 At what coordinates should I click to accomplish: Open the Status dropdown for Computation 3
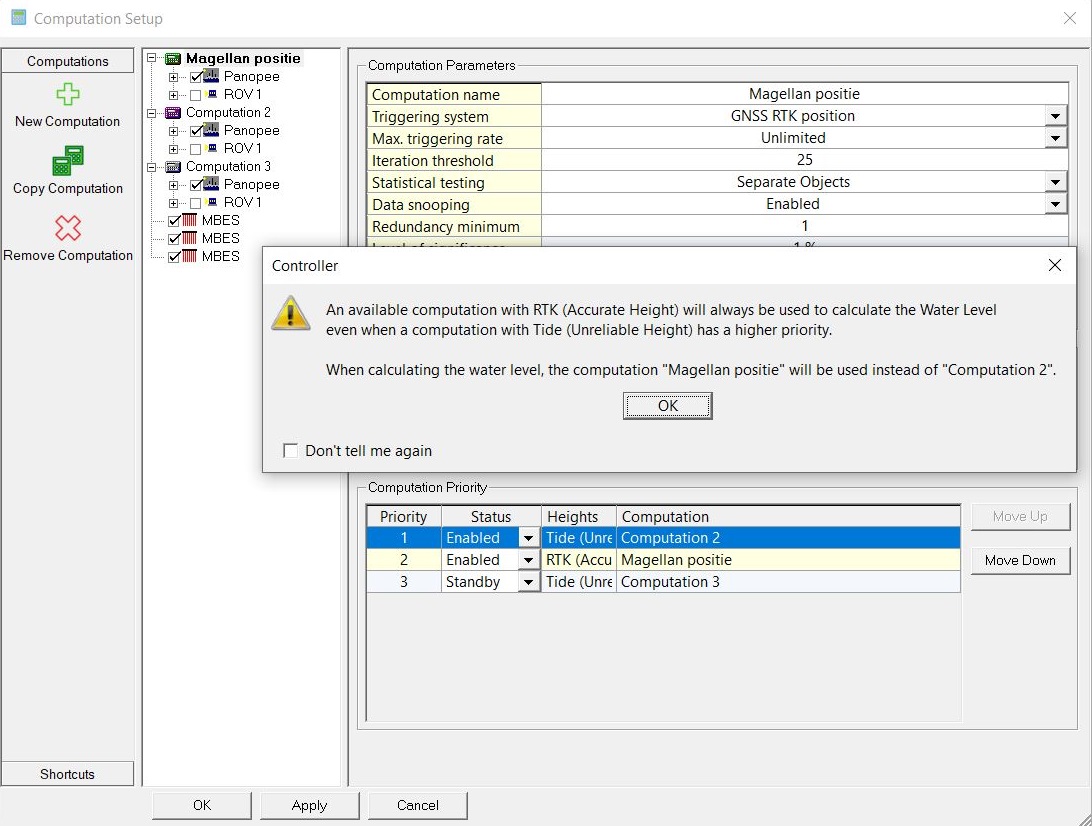point(529,582)
